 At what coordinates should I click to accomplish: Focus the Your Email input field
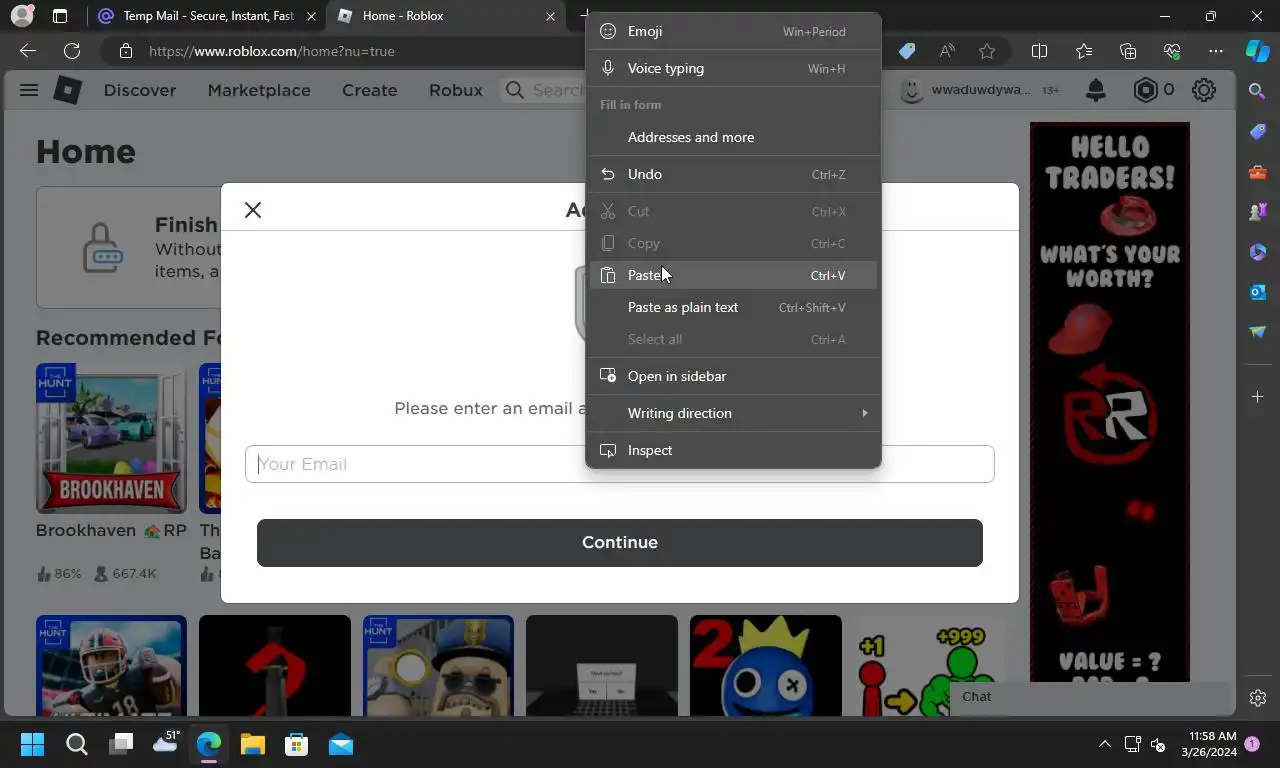coord(619,464)
